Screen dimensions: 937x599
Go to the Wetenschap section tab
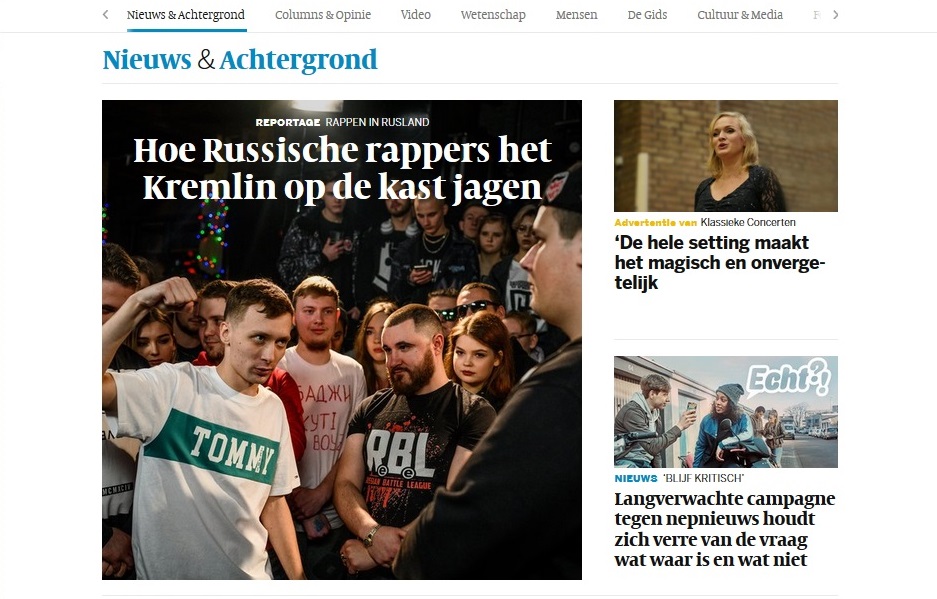click(493, 15)
